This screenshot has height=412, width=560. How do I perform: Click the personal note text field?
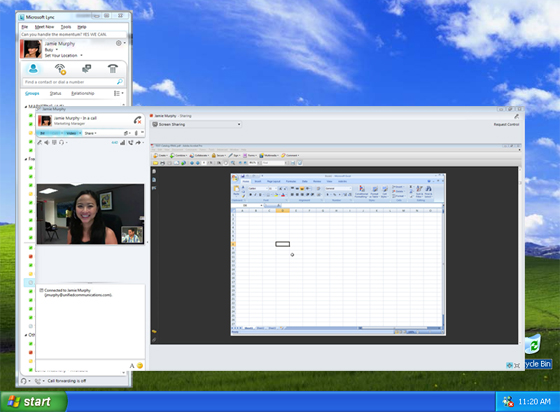pos(73,34)
